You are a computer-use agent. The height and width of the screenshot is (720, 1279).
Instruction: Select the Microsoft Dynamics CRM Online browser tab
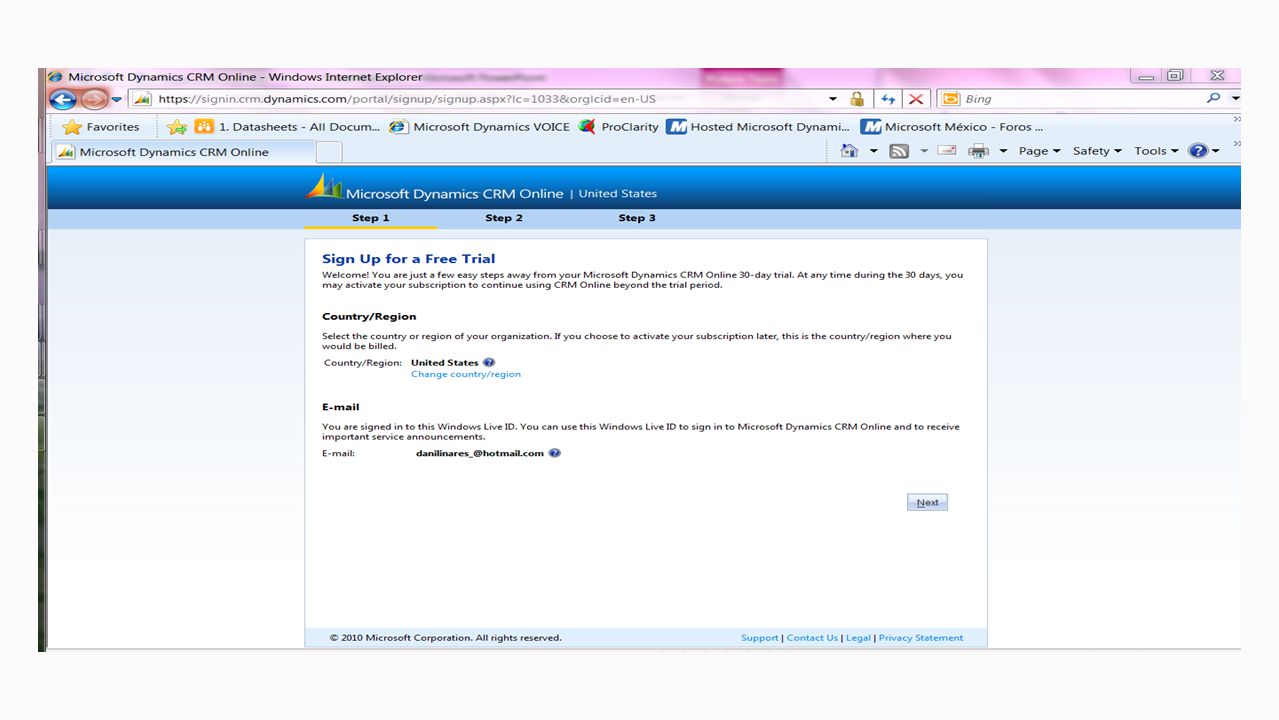[185, 152]
